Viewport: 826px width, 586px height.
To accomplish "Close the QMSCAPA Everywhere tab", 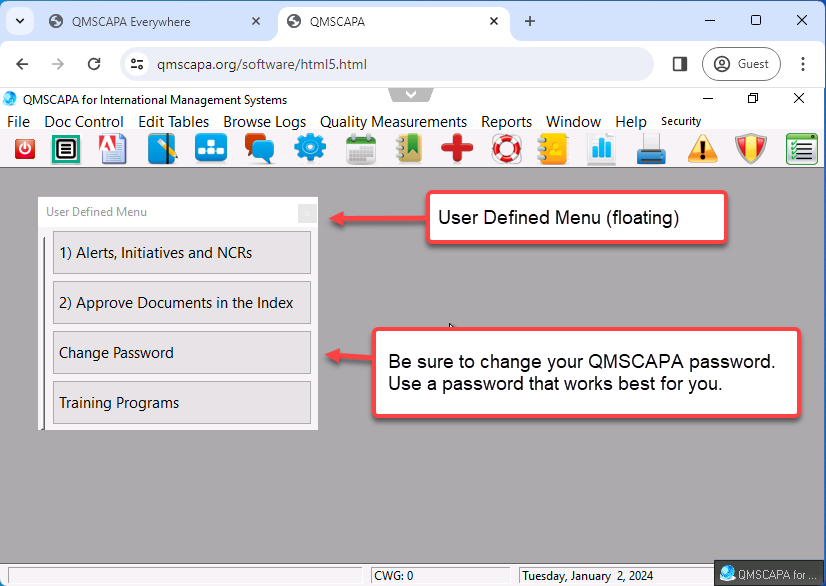I will tap(255, 21).
